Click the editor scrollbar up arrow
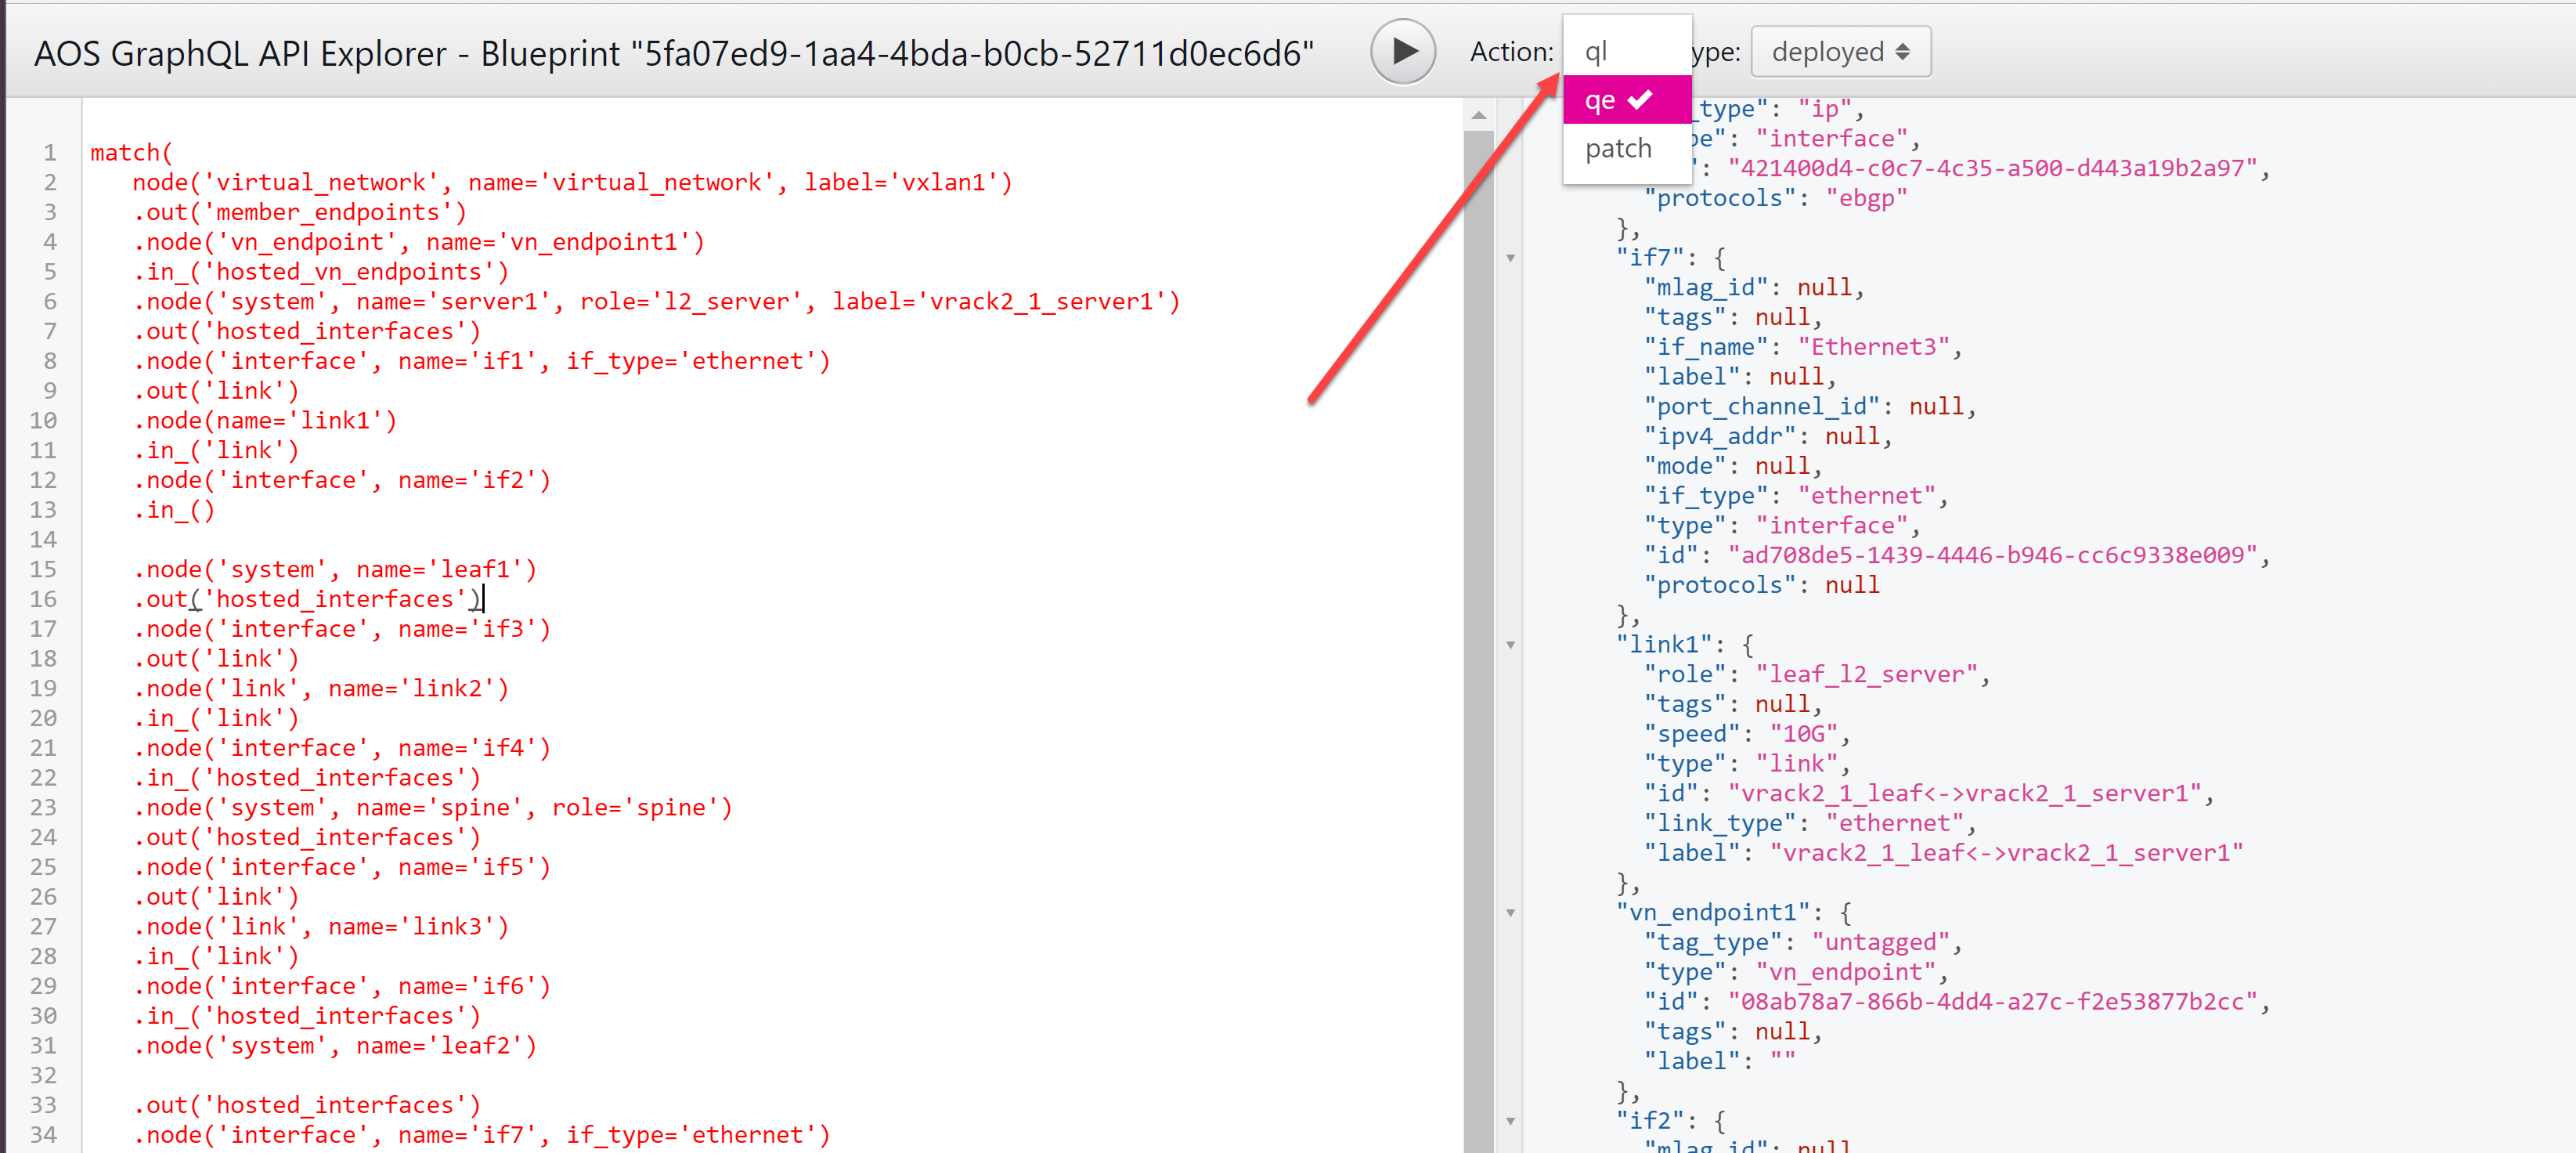 (1478, 116)
